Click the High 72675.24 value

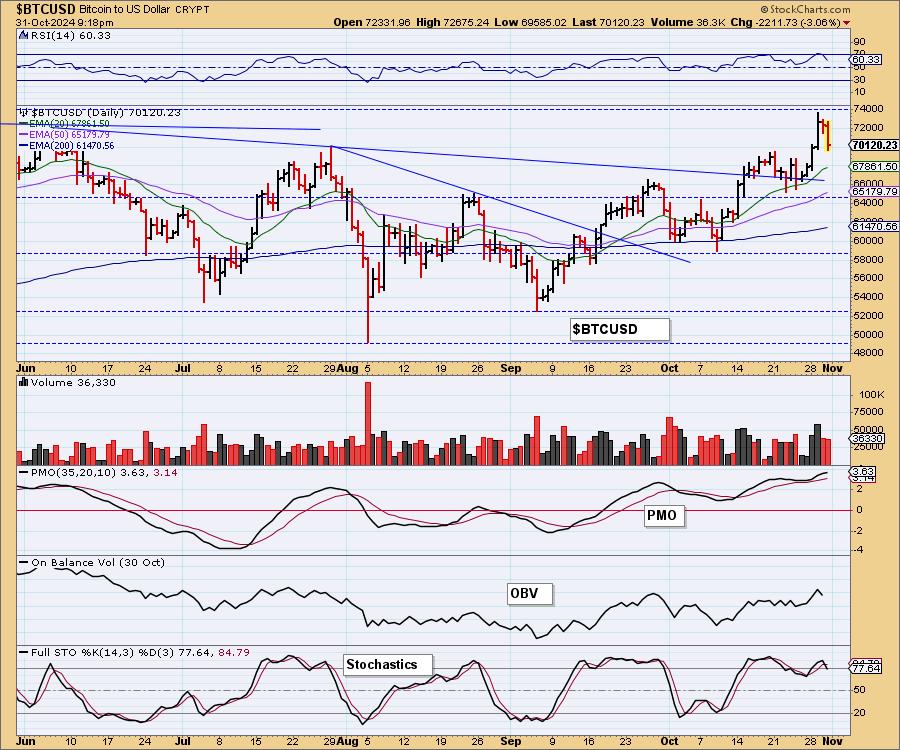453,22
